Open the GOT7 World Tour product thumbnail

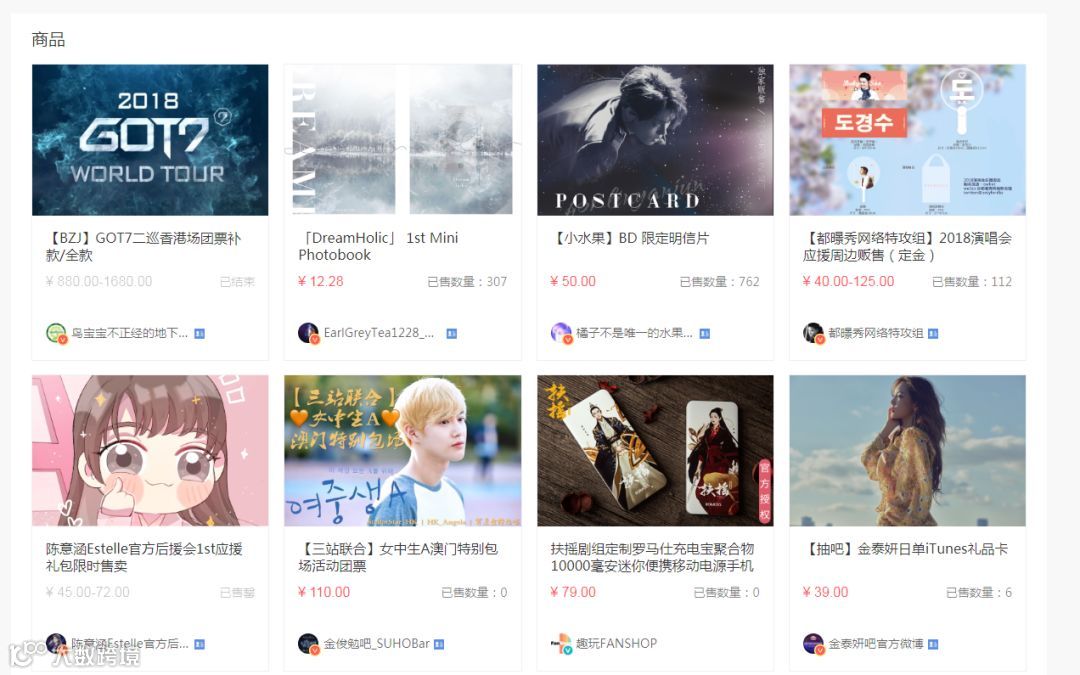click(x=150, y=140)
